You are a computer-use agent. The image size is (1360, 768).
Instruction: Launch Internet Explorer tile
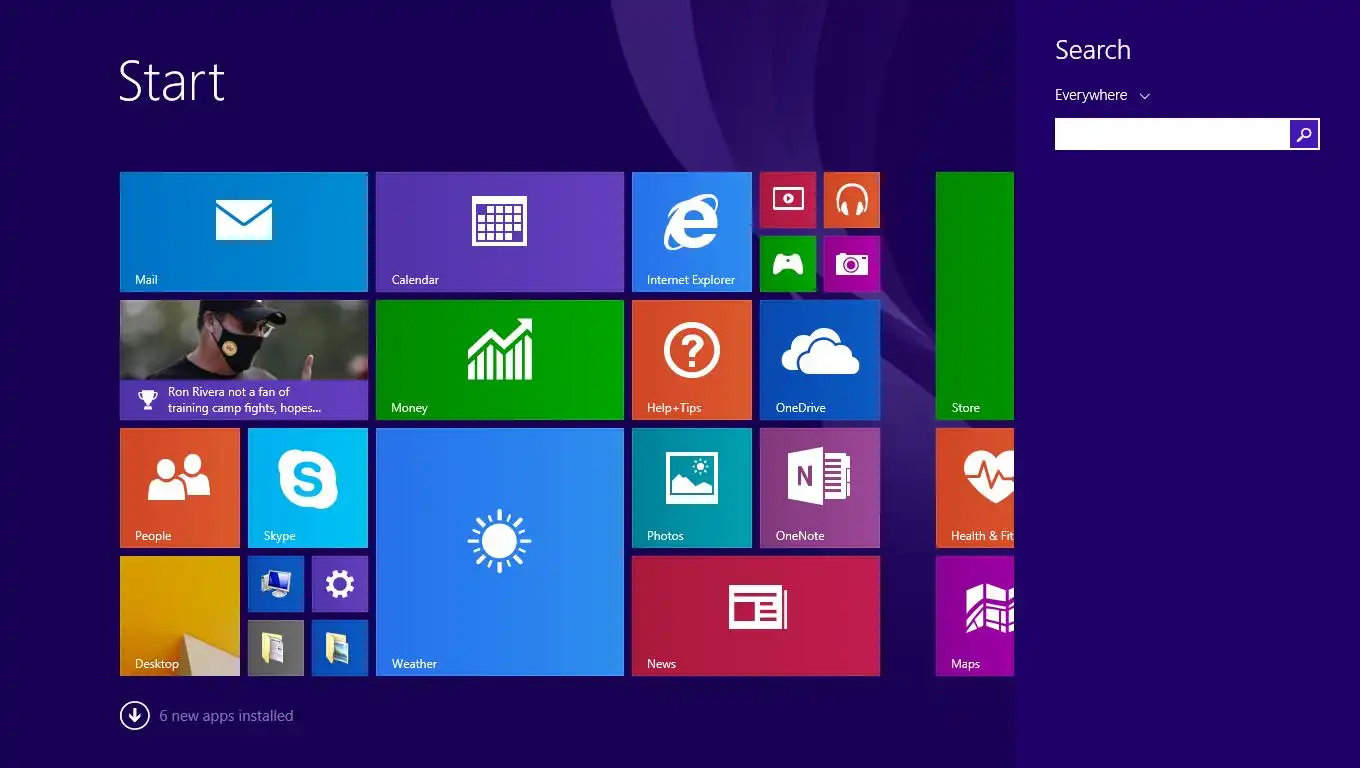[x=692, y=232]
